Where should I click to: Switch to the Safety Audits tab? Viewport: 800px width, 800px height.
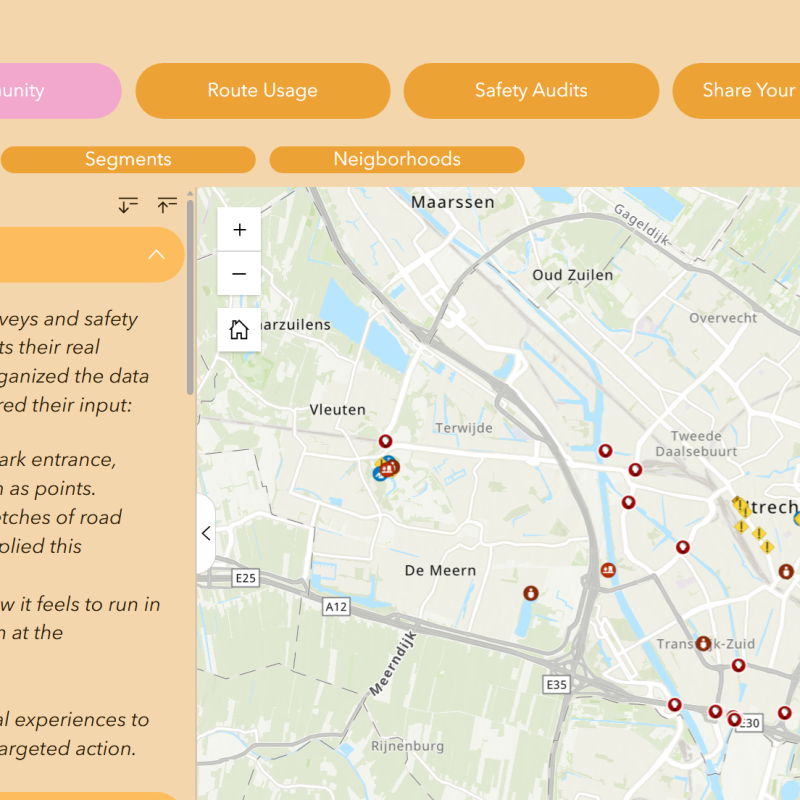coord(530,91)
